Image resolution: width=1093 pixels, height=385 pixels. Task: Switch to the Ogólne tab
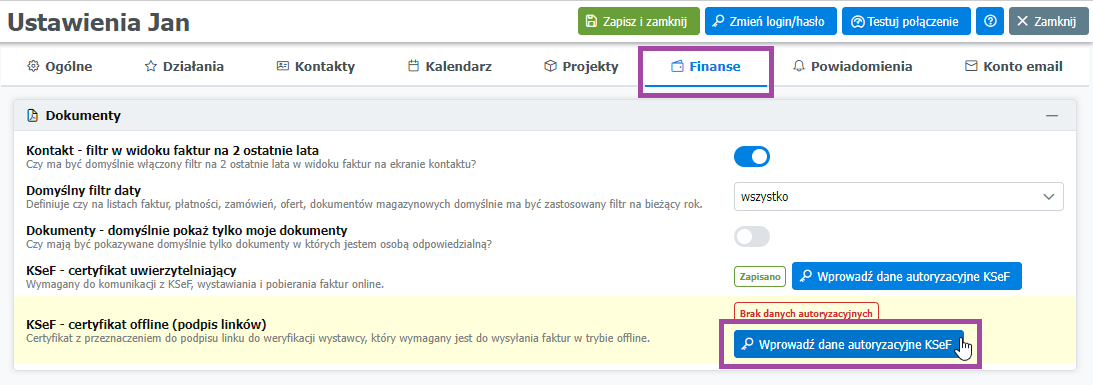(x=59, y=67)
